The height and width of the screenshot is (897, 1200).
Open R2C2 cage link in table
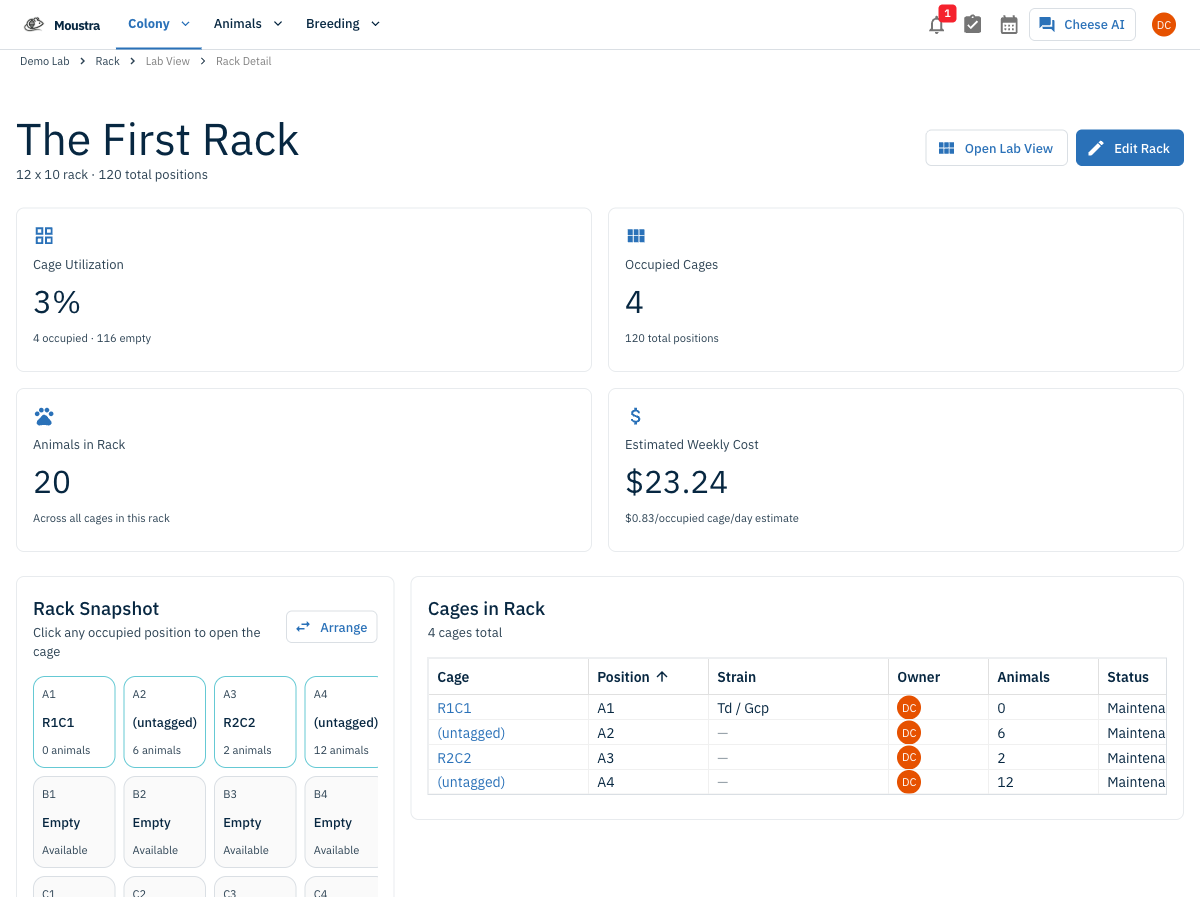point(454,757)
